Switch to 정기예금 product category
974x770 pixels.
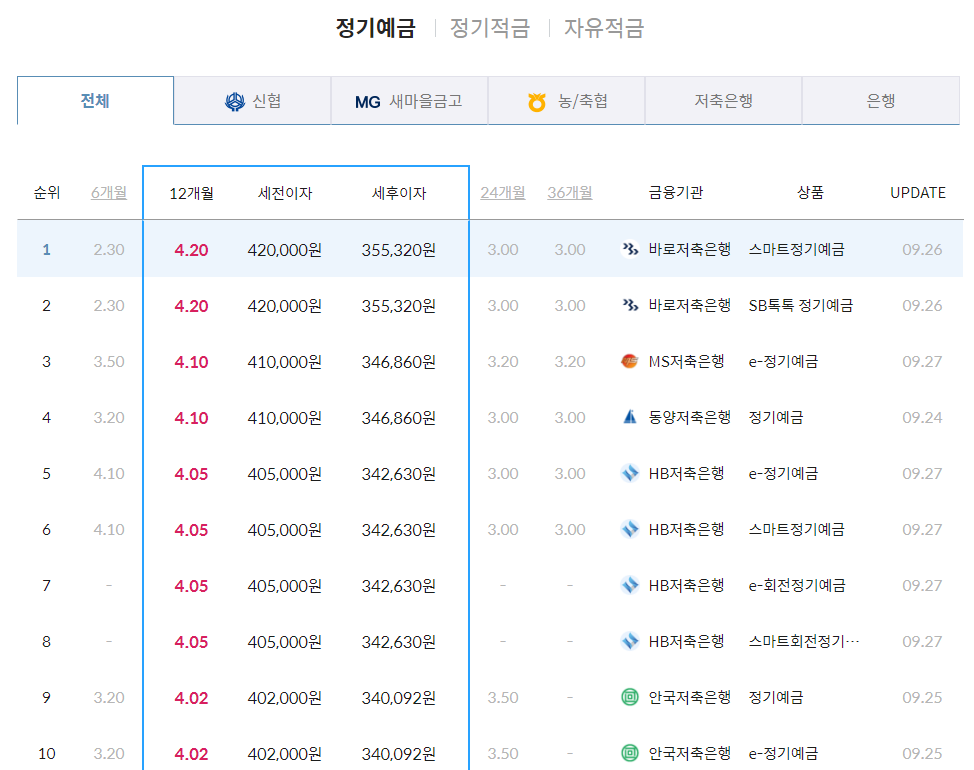375,28
